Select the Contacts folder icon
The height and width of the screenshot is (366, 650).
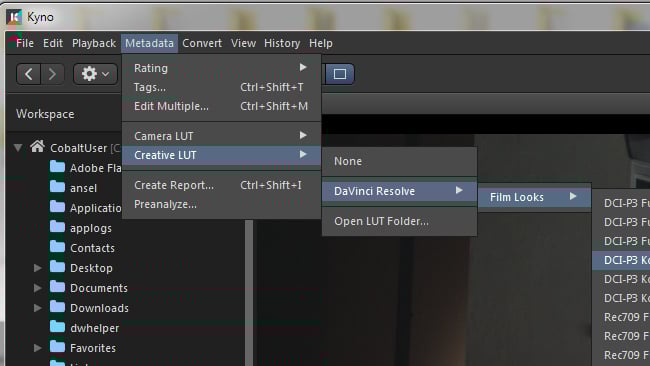tap(57, 247)
